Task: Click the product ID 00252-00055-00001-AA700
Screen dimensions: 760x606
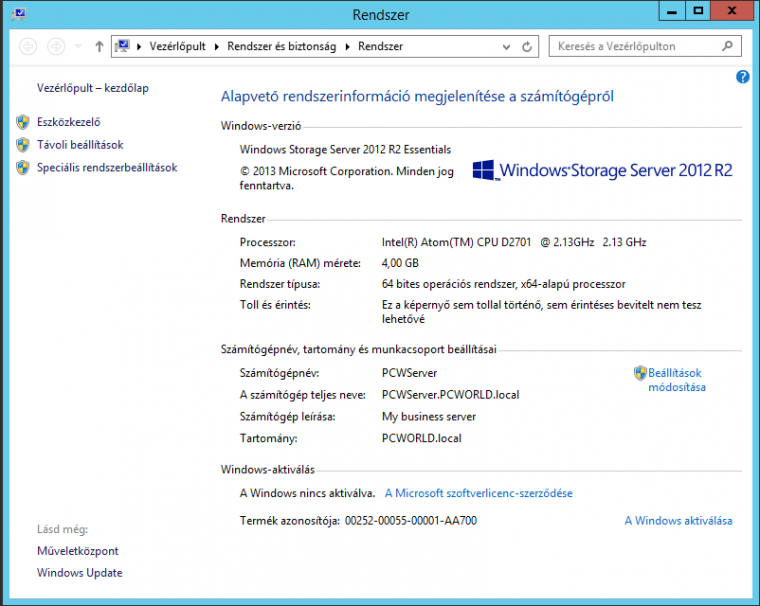Action: click(x=411, y=521)
